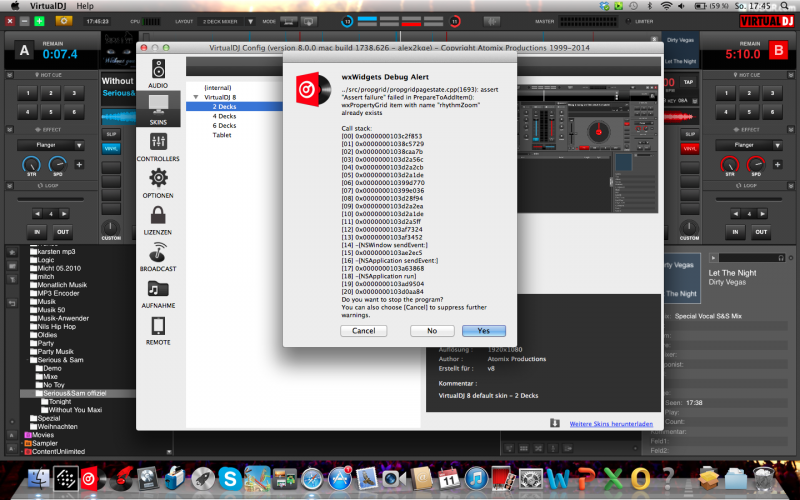Toggle VINYL mode on deck B
800x500 pixels.
click(690, 148)
